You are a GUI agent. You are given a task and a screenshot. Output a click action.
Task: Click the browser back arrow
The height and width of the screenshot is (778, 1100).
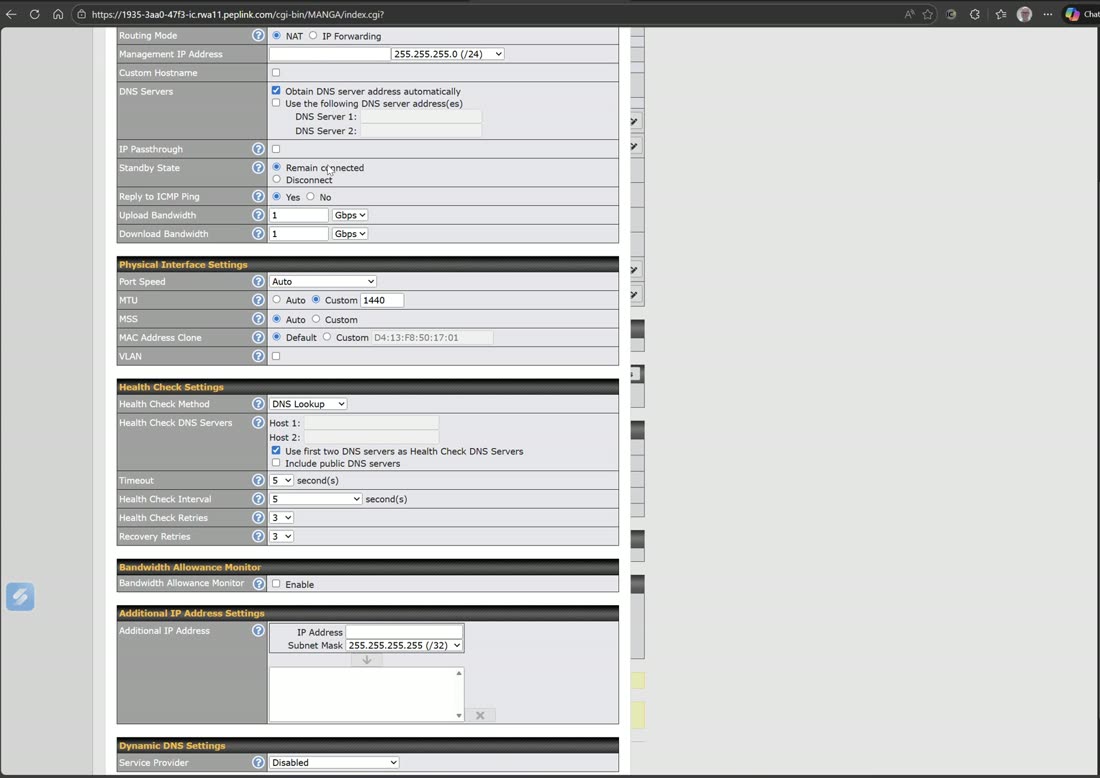tap(11, 14)
